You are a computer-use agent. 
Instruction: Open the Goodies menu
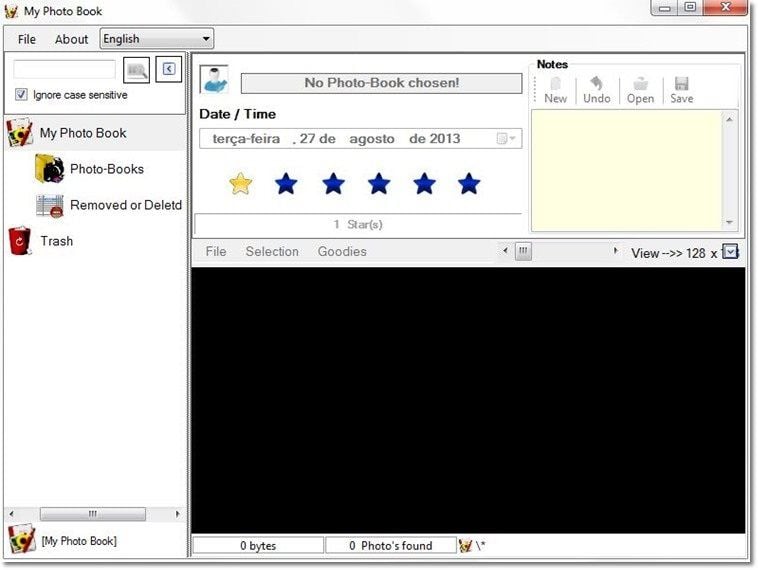(x=342, y=252)
